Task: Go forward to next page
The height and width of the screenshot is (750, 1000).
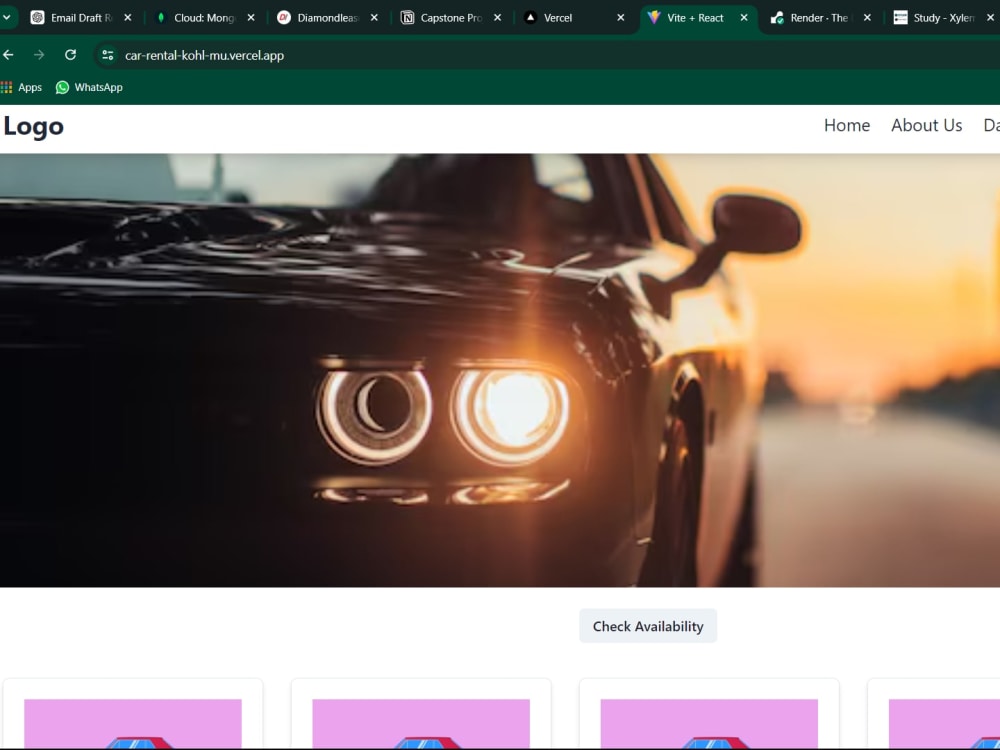Action: (x=39, y=55)
